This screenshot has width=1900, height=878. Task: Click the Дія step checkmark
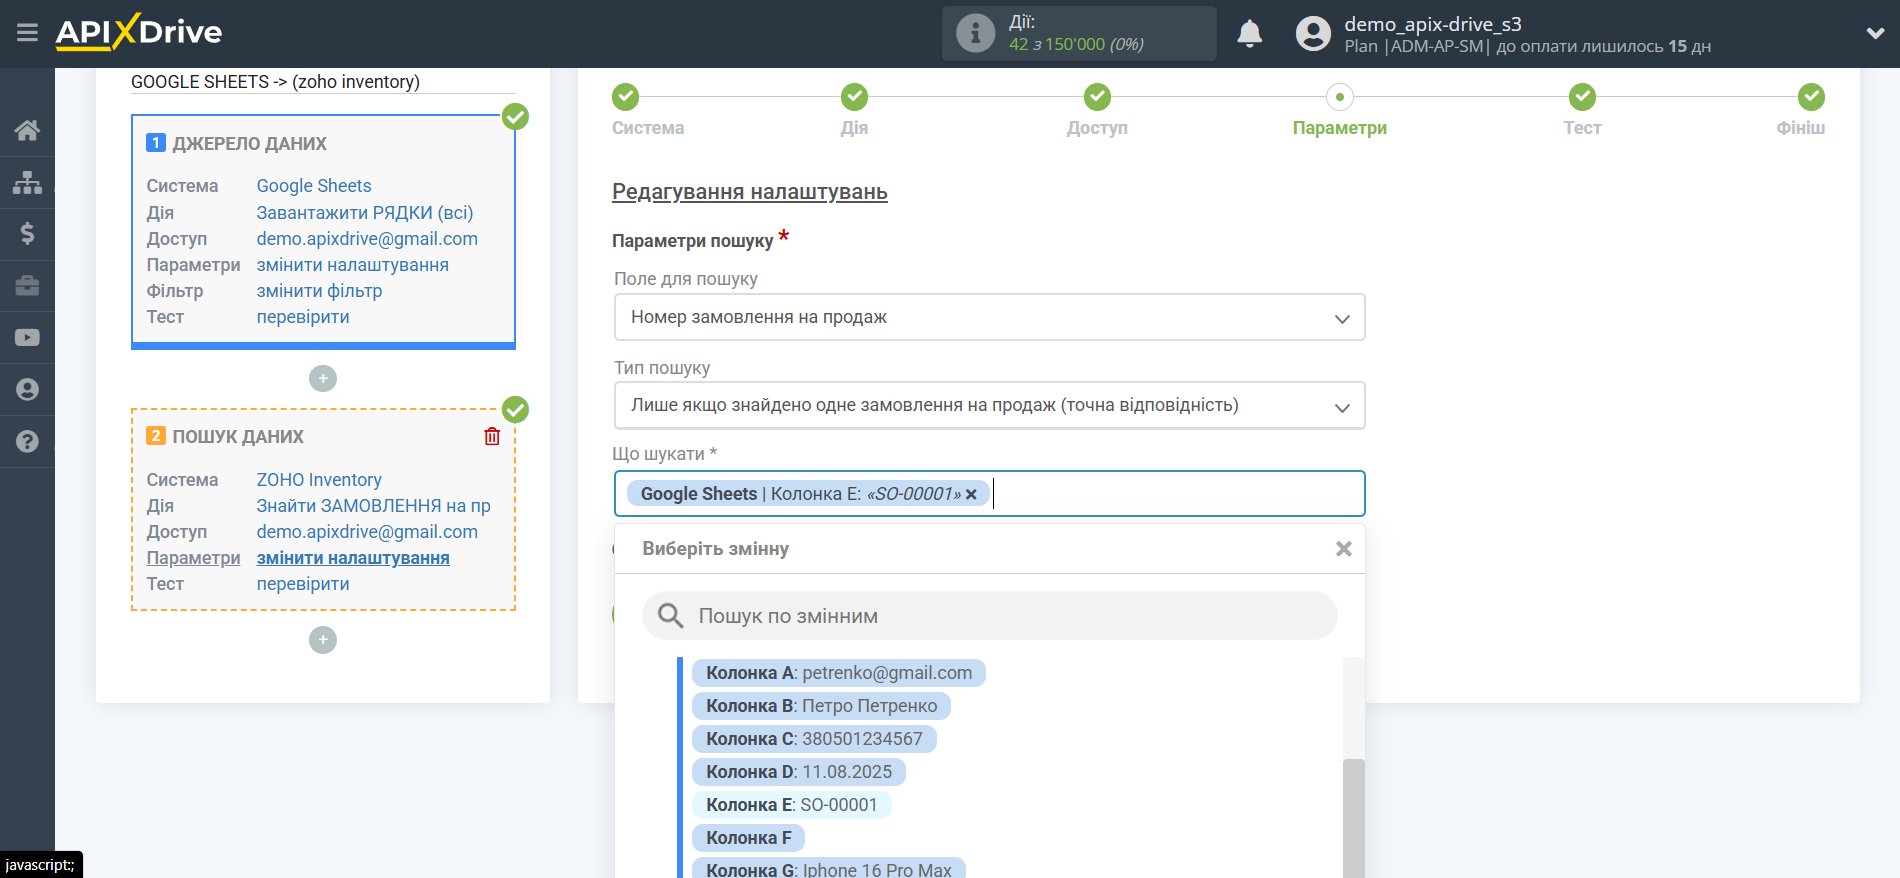coord(854,97)
